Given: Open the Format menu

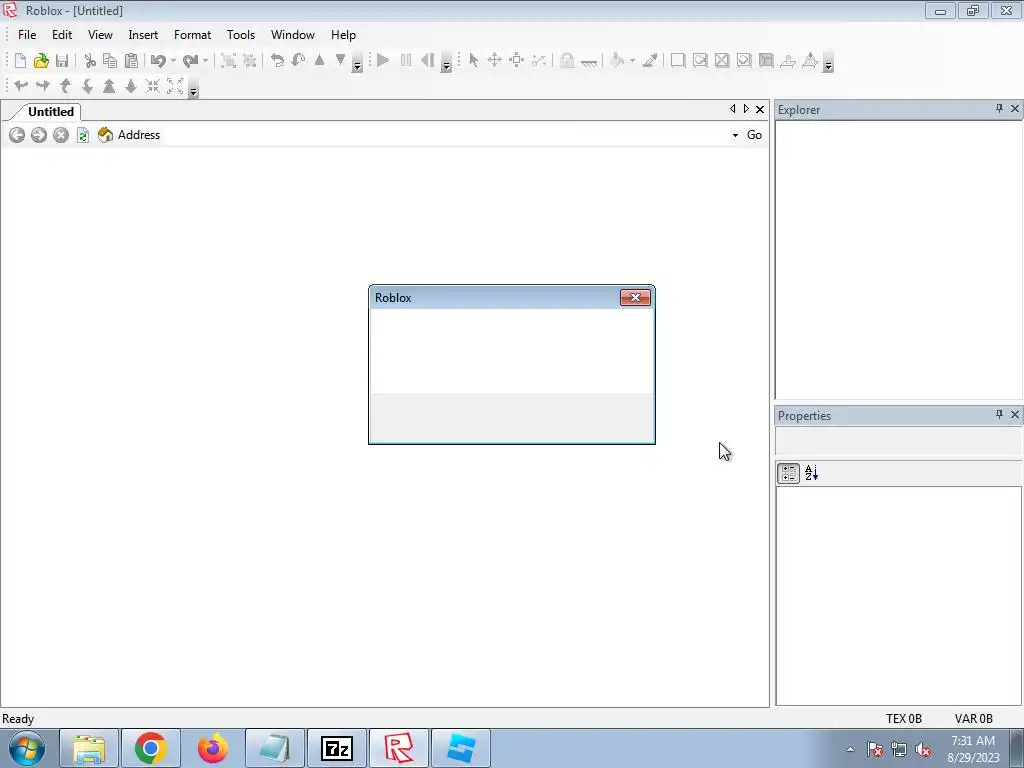Looking at the screenshot, I should (x=193, y=35).
